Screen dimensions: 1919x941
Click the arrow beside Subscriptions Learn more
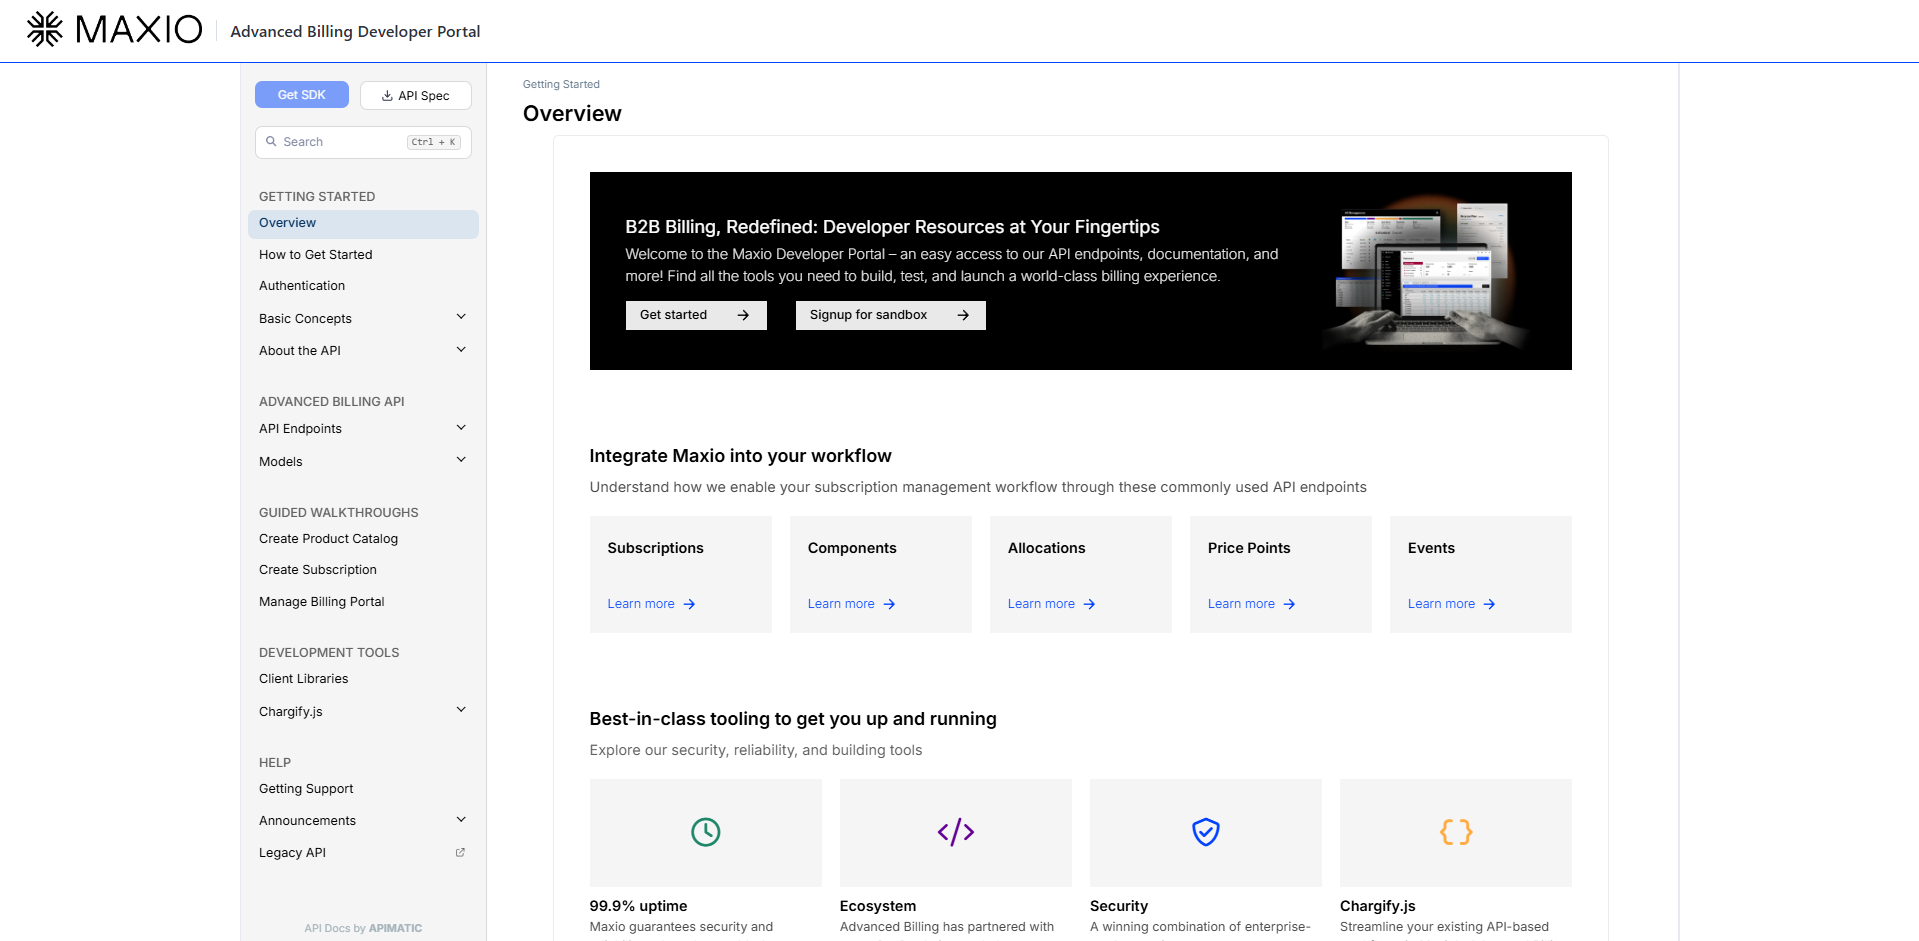pos(688,604)
